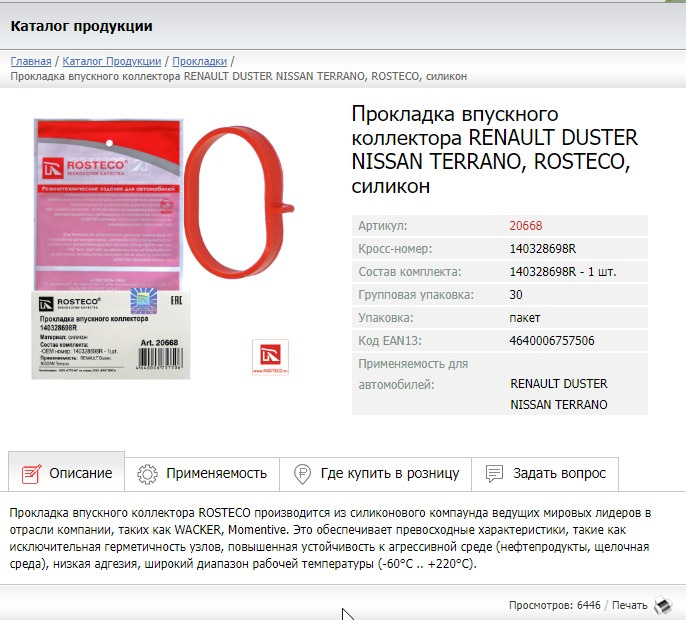Viewport: 686px width, 620px height.
Task: Switch to the Применяемость tab
Action: 202,473
